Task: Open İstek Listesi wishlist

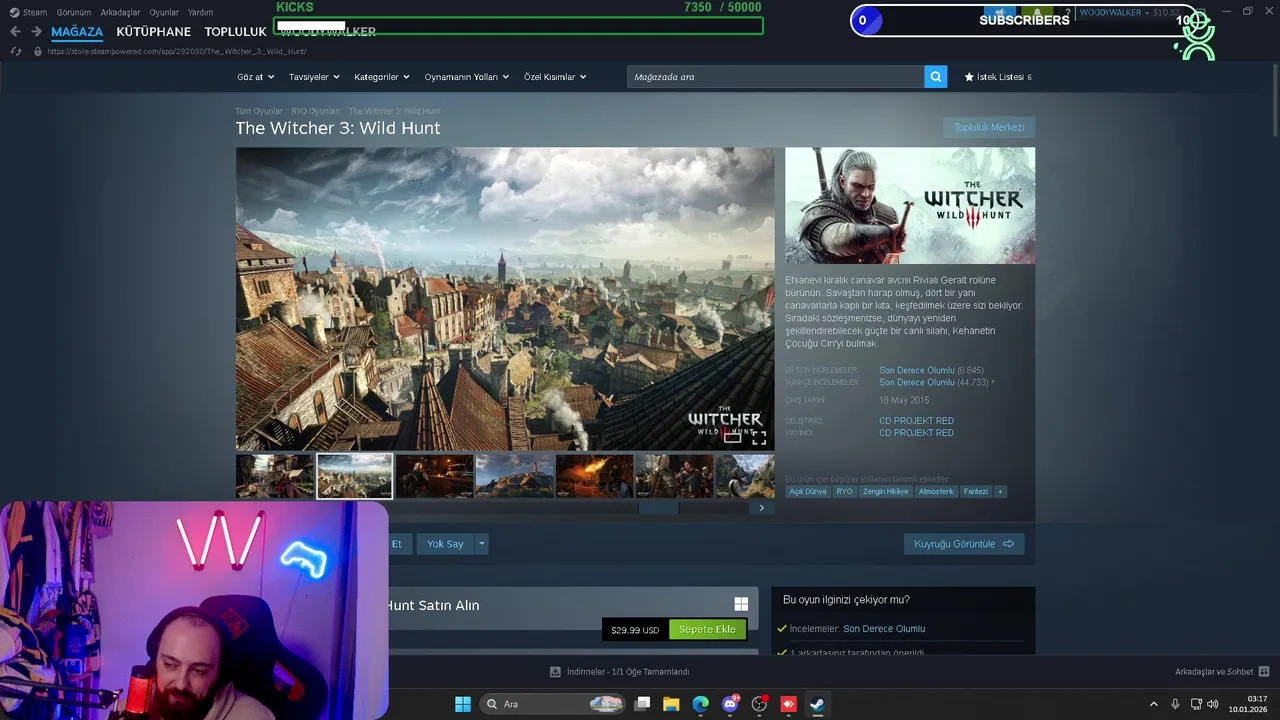Action: [x=997, y=77]
